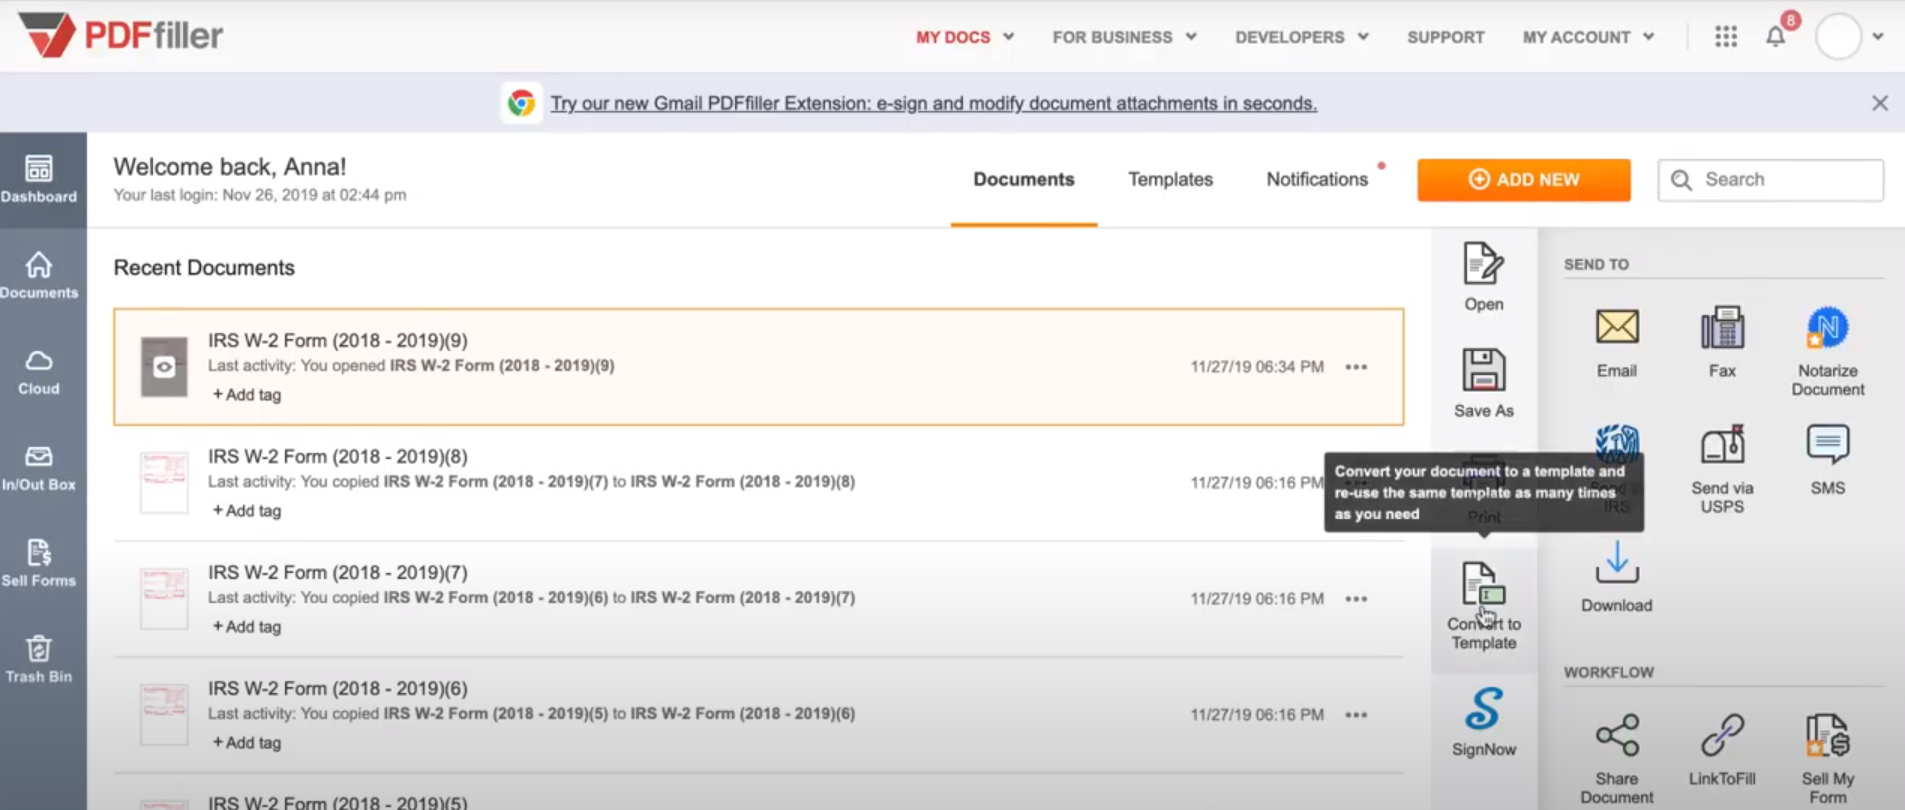This screenshot has height=810, width=1905.
Task: Click in the Search field
Action: [x=1770, y=180]
